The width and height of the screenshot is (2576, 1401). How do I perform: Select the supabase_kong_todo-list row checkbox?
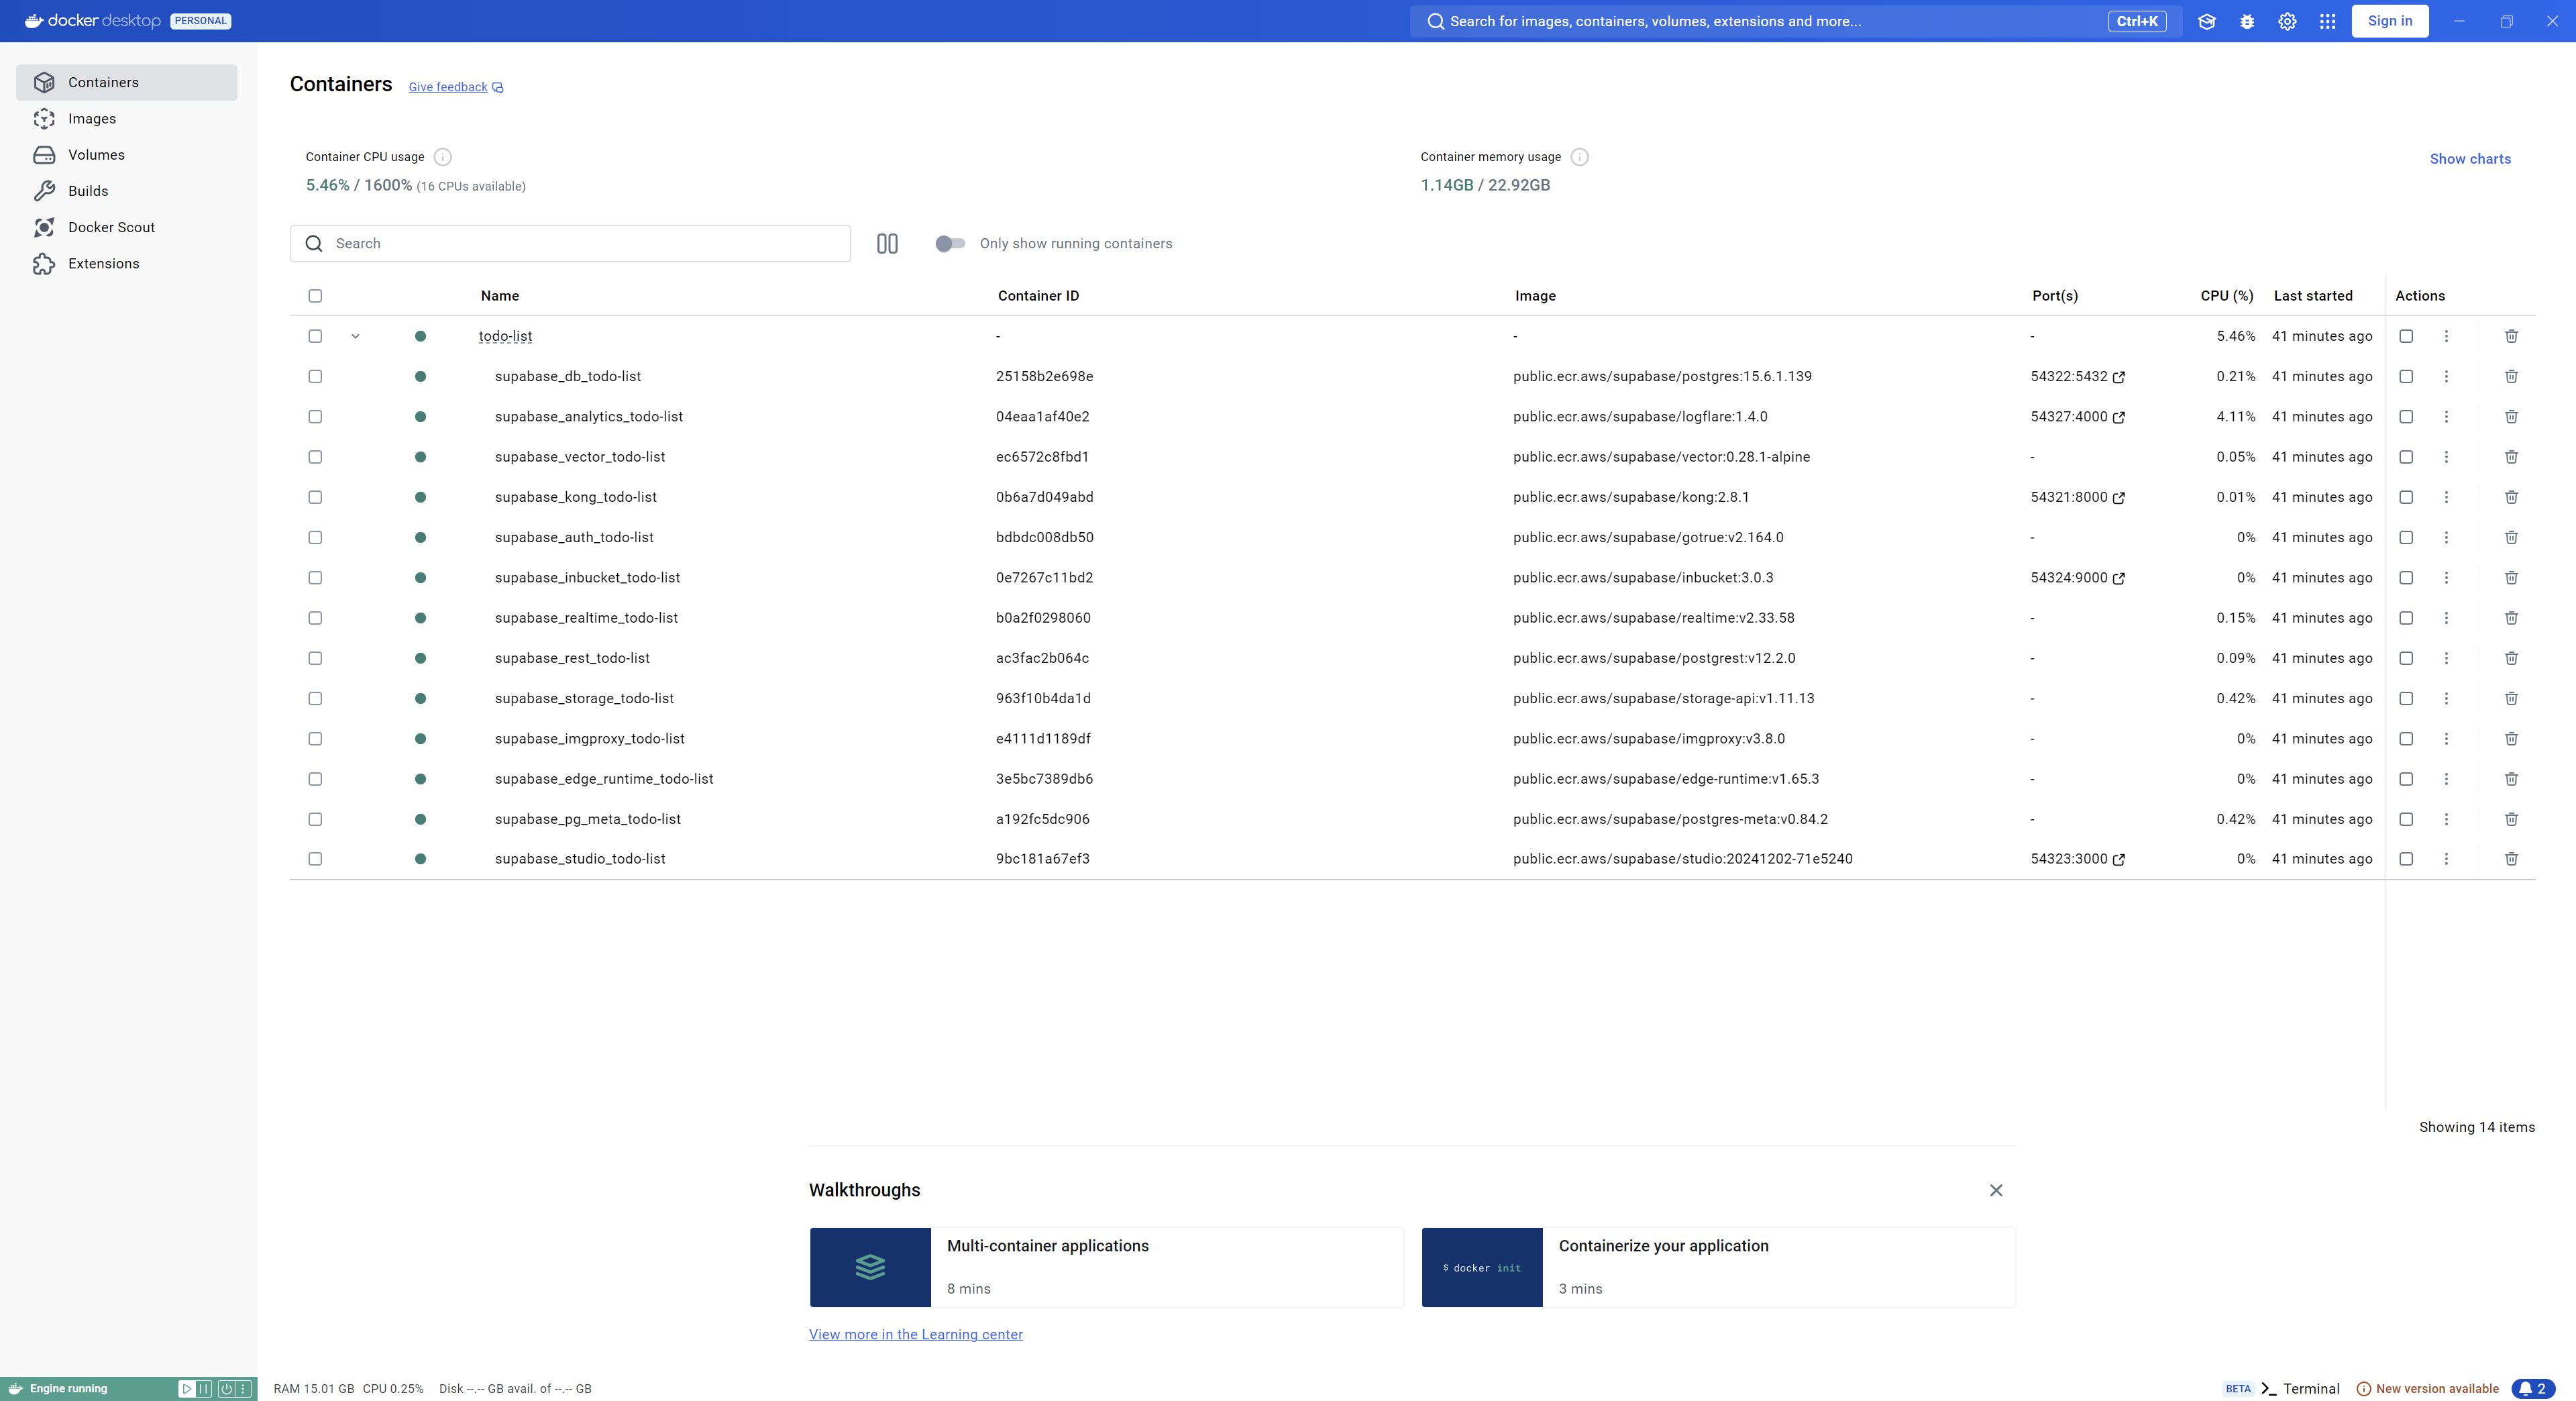[x=315, y=497]
